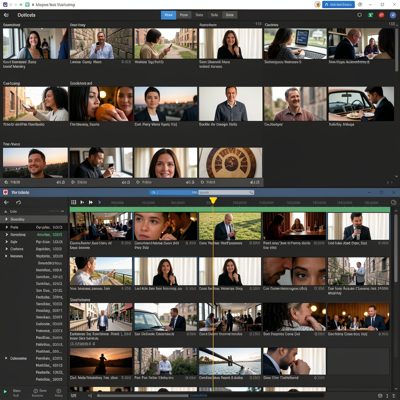
Task: Click the yellow playhead marker
Action: tap(213, 200)
